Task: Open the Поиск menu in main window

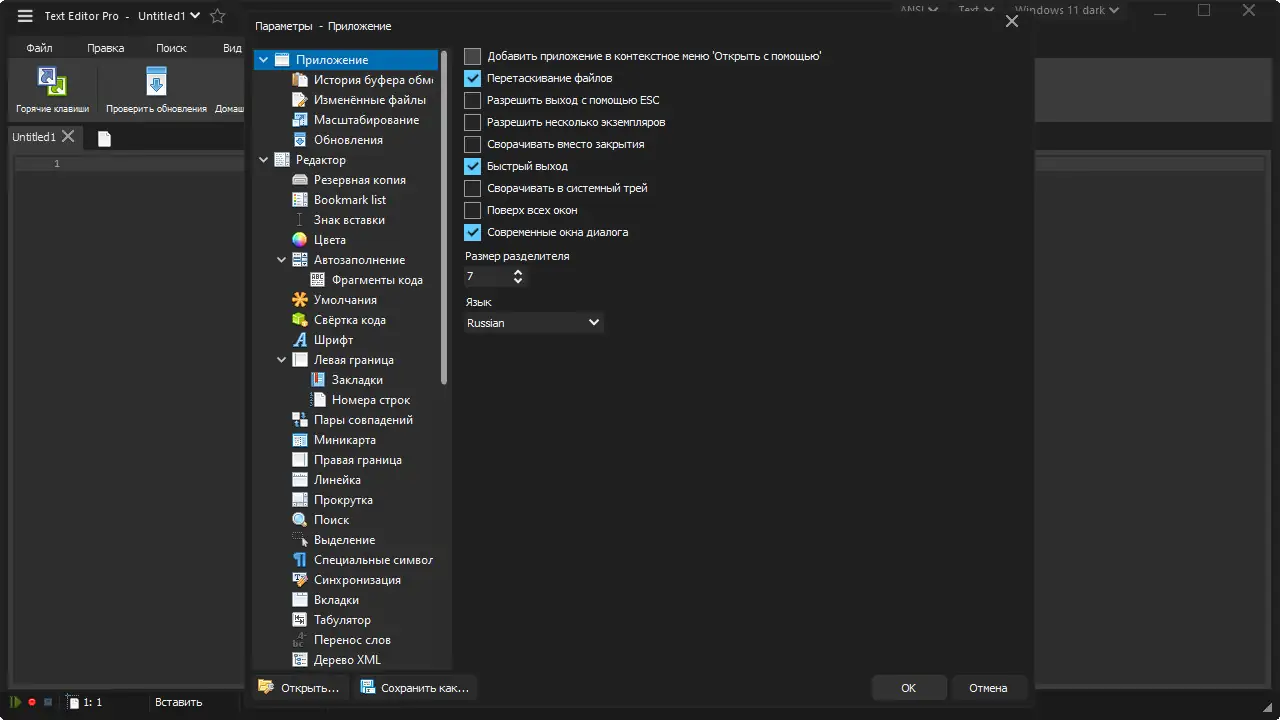Action: pos(171,48)
